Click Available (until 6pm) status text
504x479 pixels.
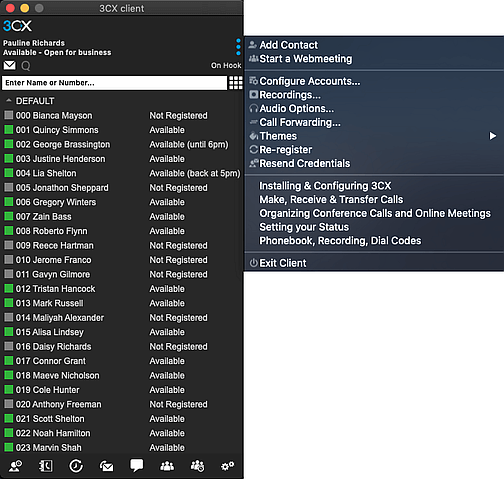[189, 144]
